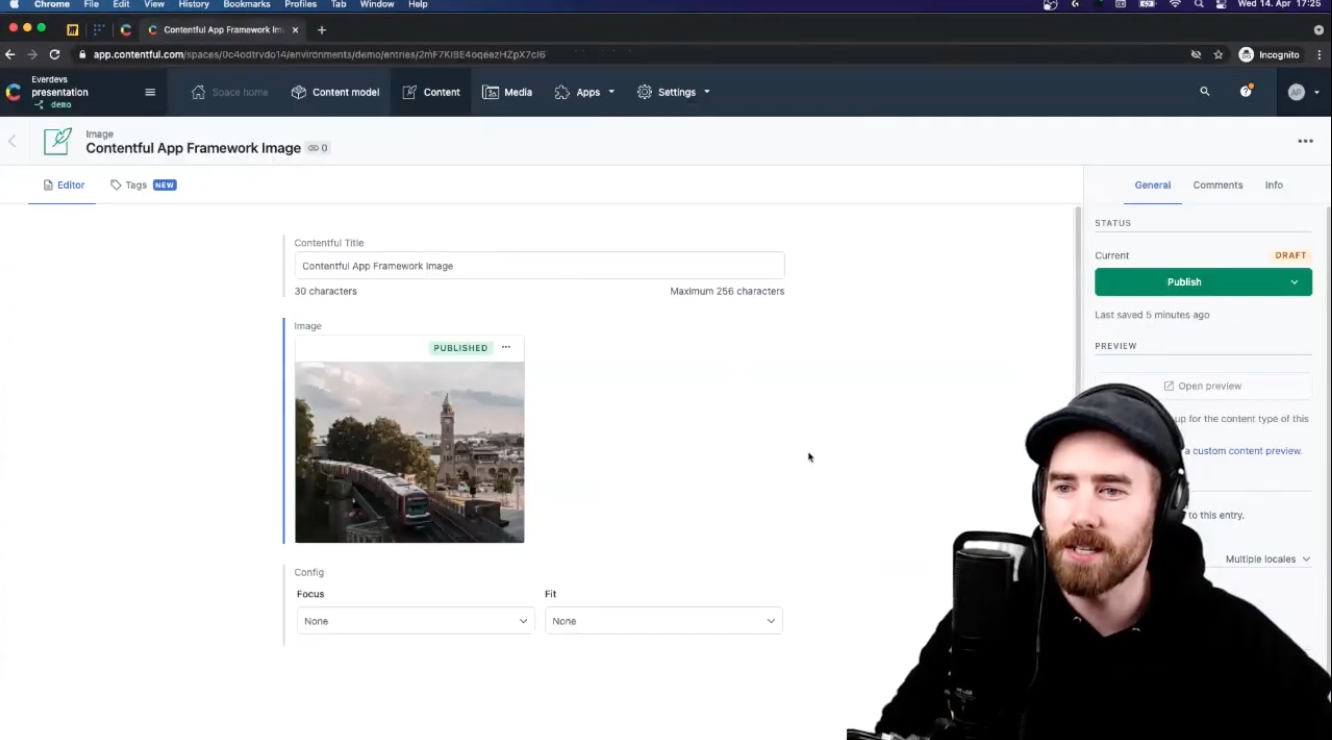Select the pinned Contentful tab
Screen dimensions: 1332x740
[x=126, y=30]
